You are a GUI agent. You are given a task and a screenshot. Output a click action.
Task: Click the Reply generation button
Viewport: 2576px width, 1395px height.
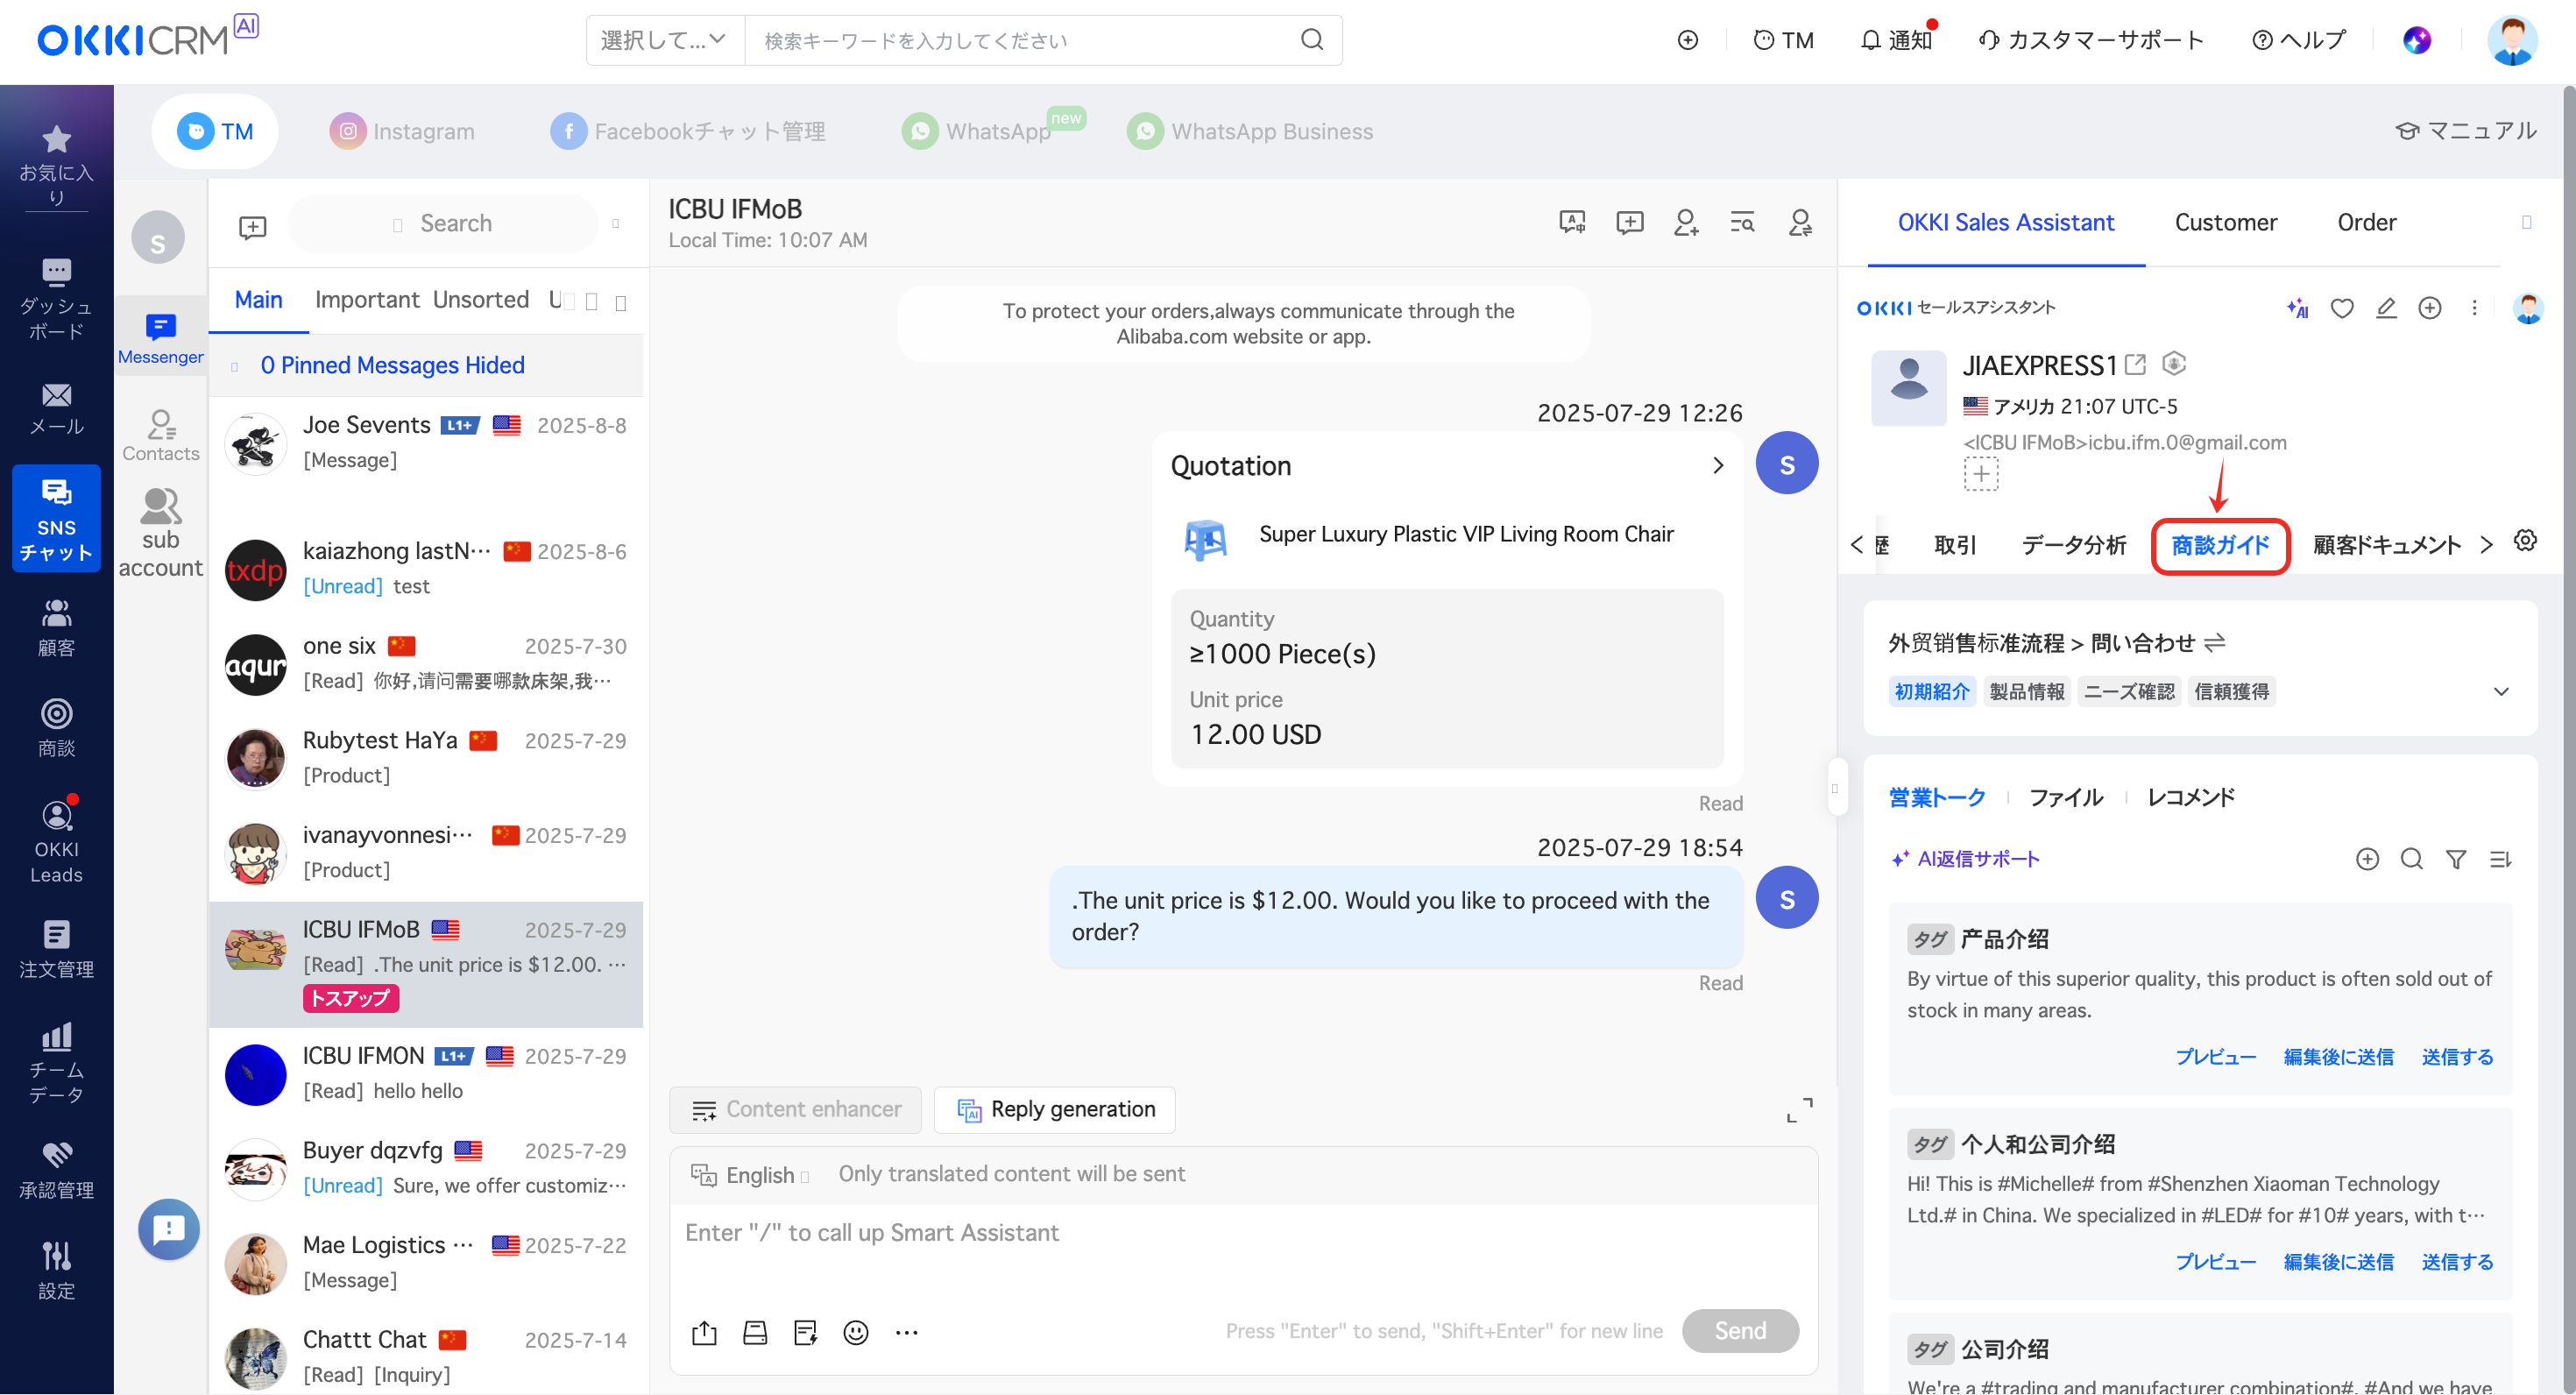coord(1055,1110)
